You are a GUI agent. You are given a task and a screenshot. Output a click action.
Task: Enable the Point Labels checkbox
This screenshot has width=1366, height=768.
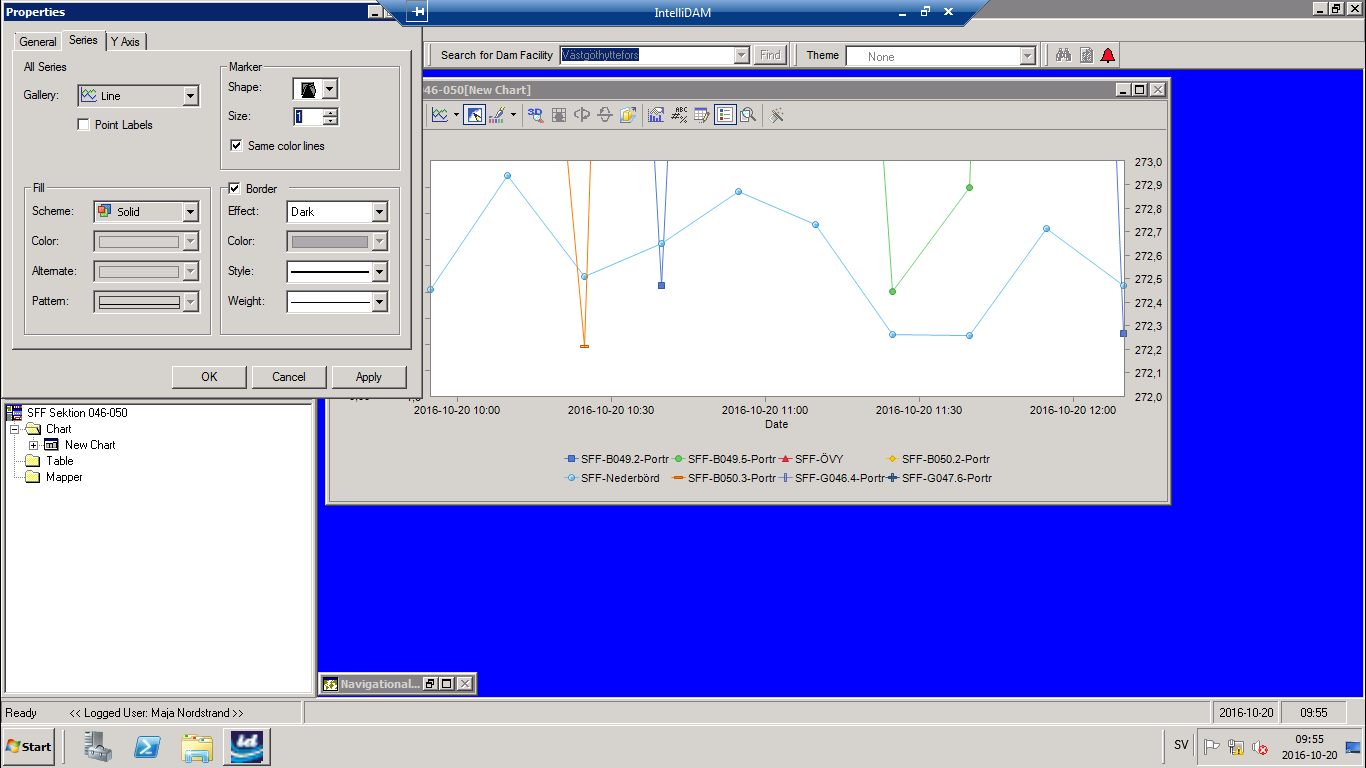(x=84, y=125)
